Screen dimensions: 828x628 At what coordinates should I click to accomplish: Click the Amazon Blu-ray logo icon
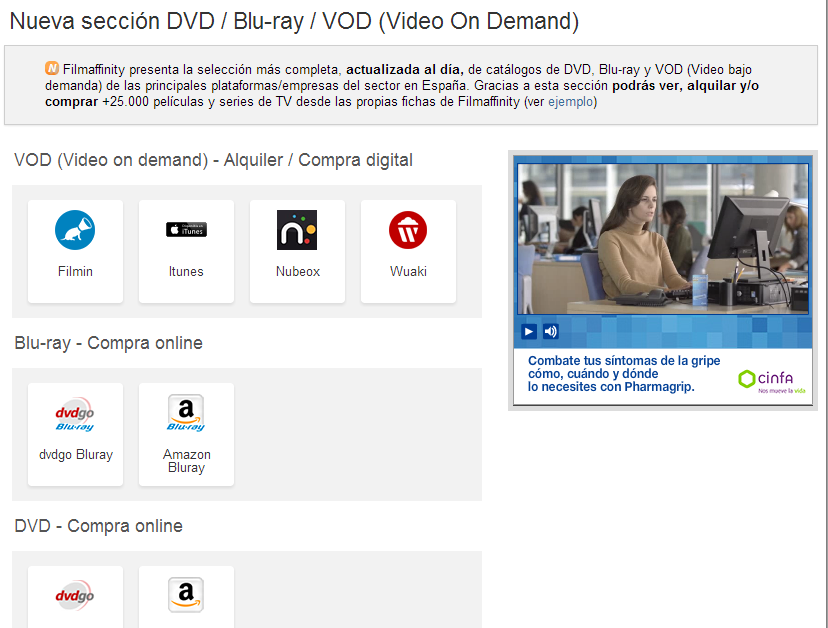click(186, 413)
